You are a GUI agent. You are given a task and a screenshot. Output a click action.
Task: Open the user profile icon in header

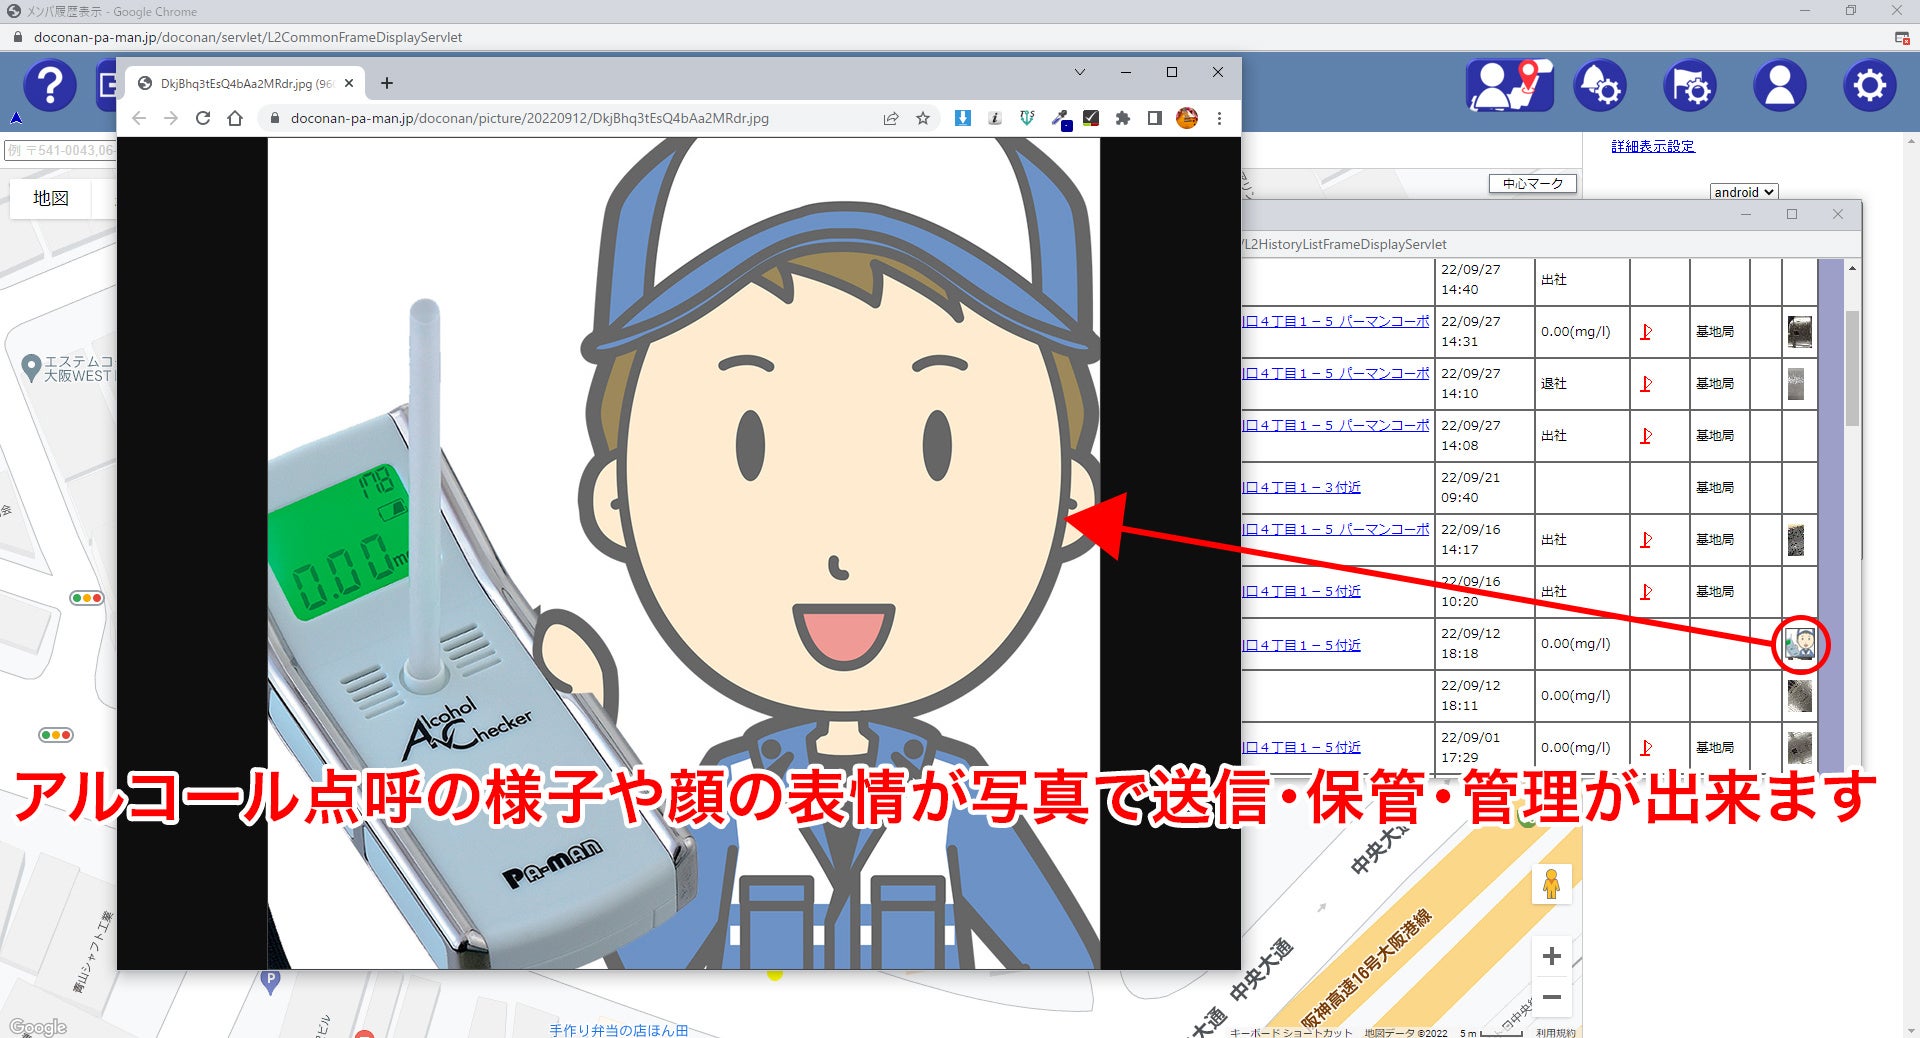1780,86
